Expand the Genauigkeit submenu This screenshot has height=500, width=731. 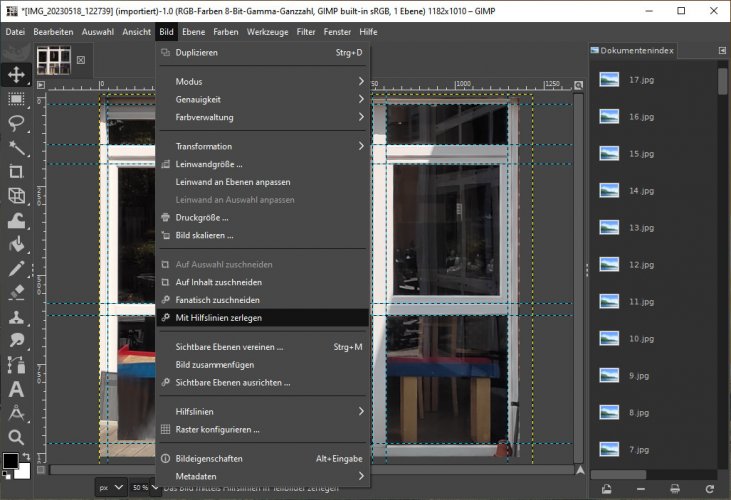(x=263, y=99)
